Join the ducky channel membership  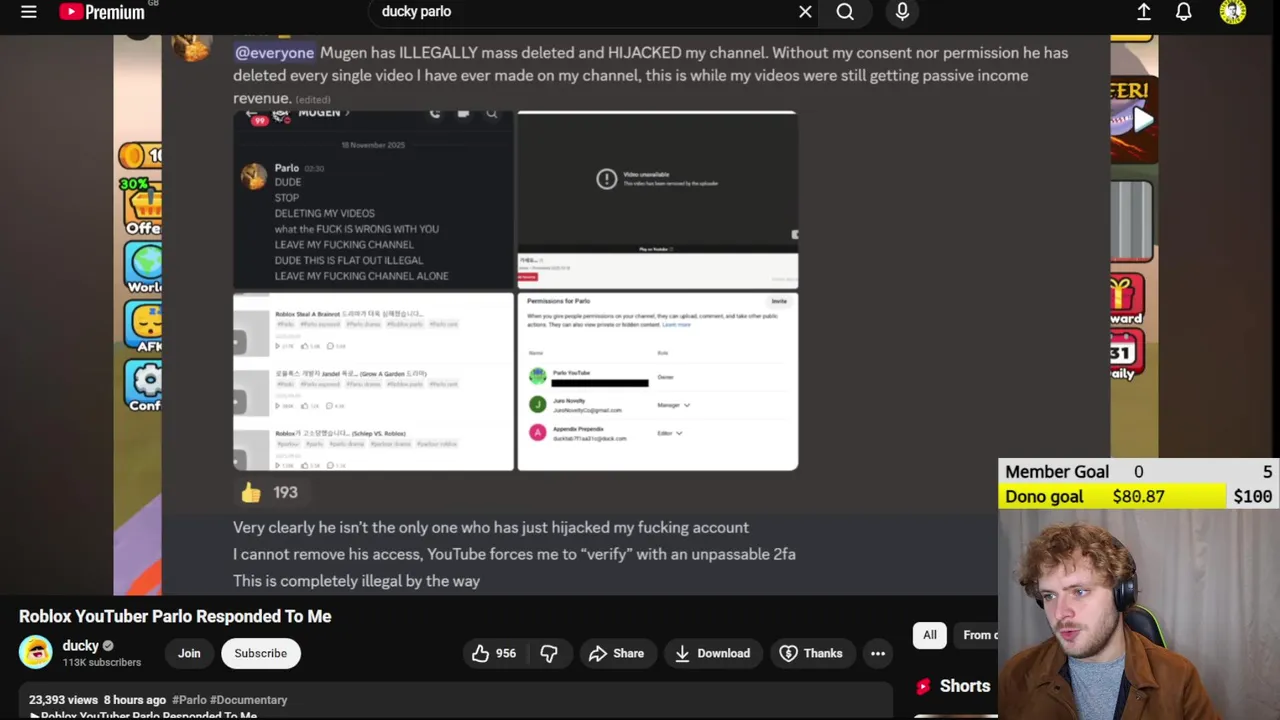189,653
